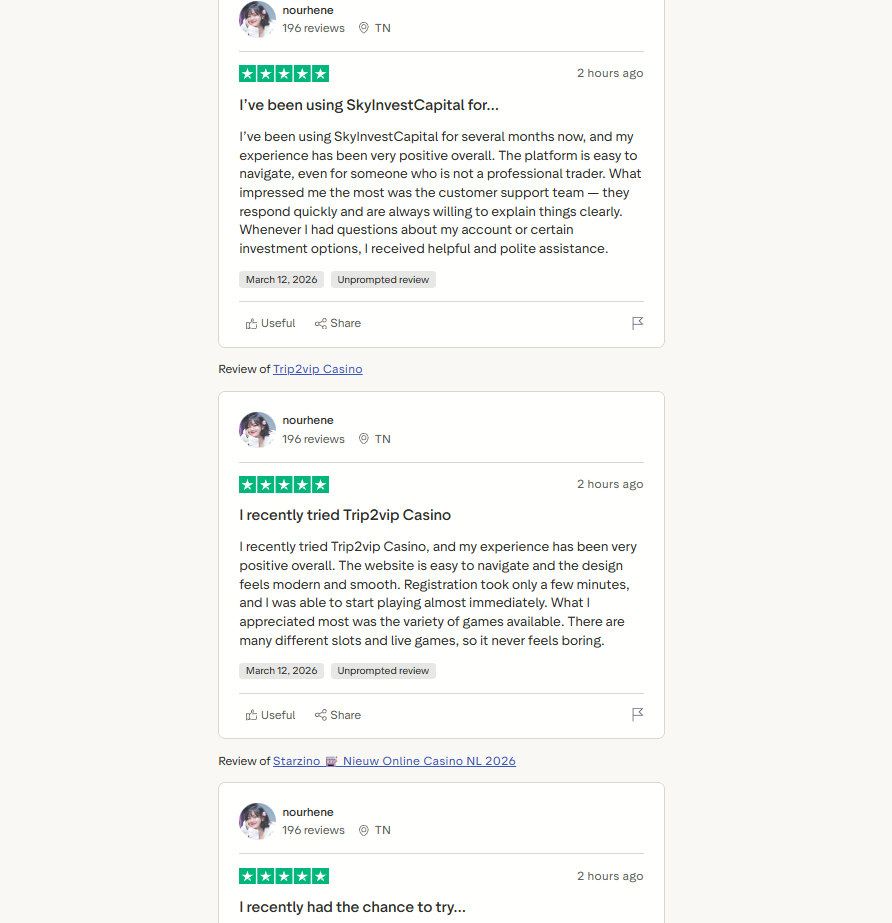Open review titled "I recently had the chance to try..."
Screen dimensions: 892x923
[352, 907]
